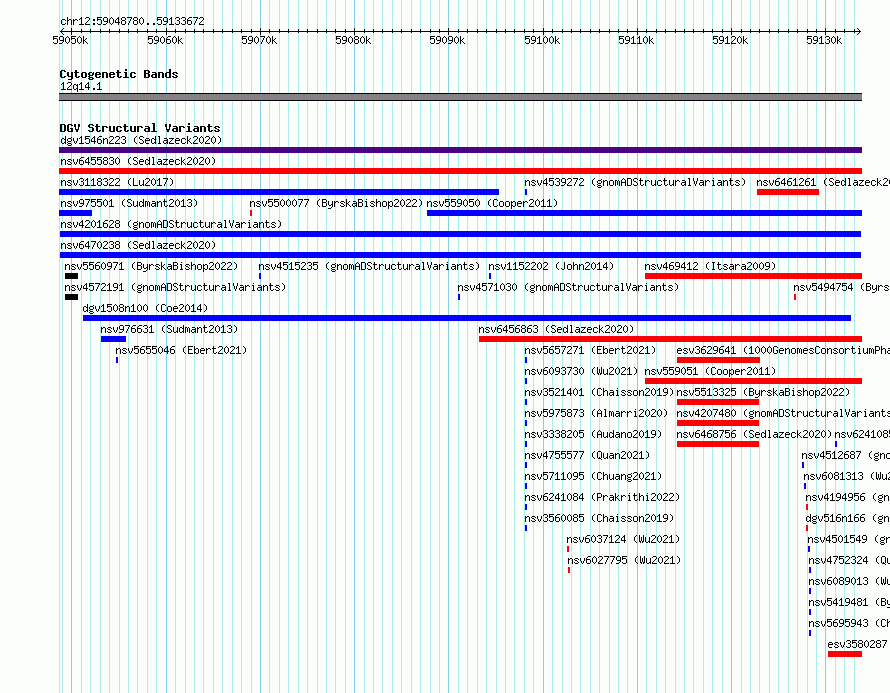Click the blue bar of dgv1508n100 (Coe2014)
Screen dimensions: 890x693
point(467,318)
